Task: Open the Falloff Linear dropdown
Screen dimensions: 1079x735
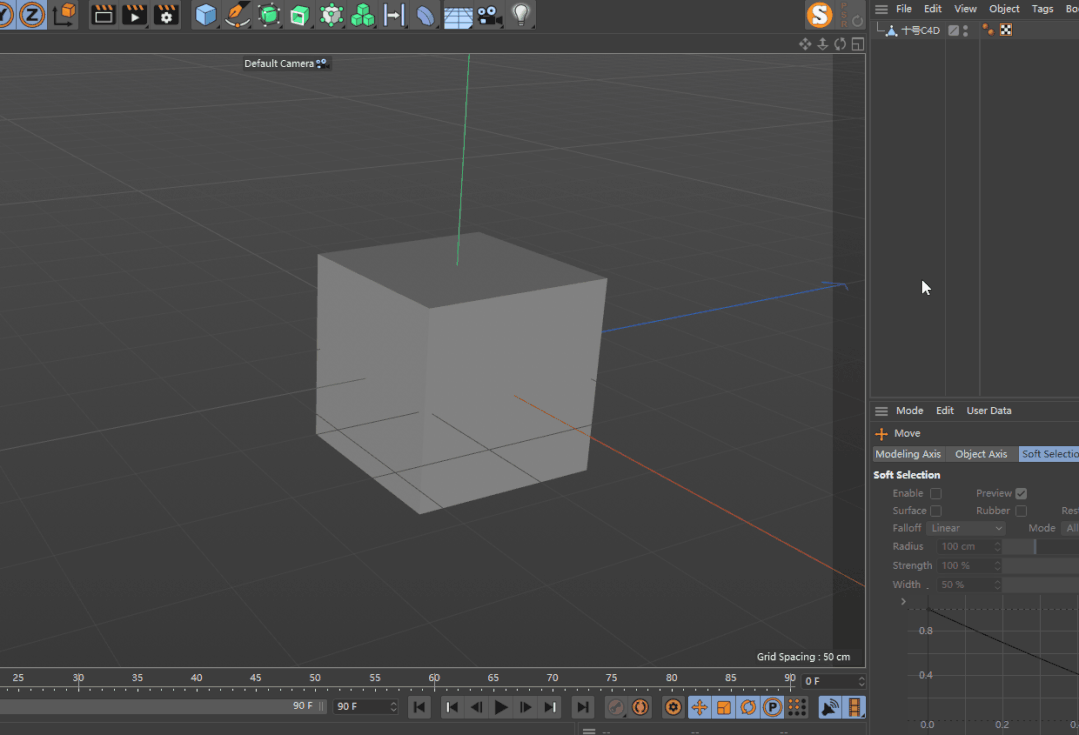Action: (x=966, y=528)
